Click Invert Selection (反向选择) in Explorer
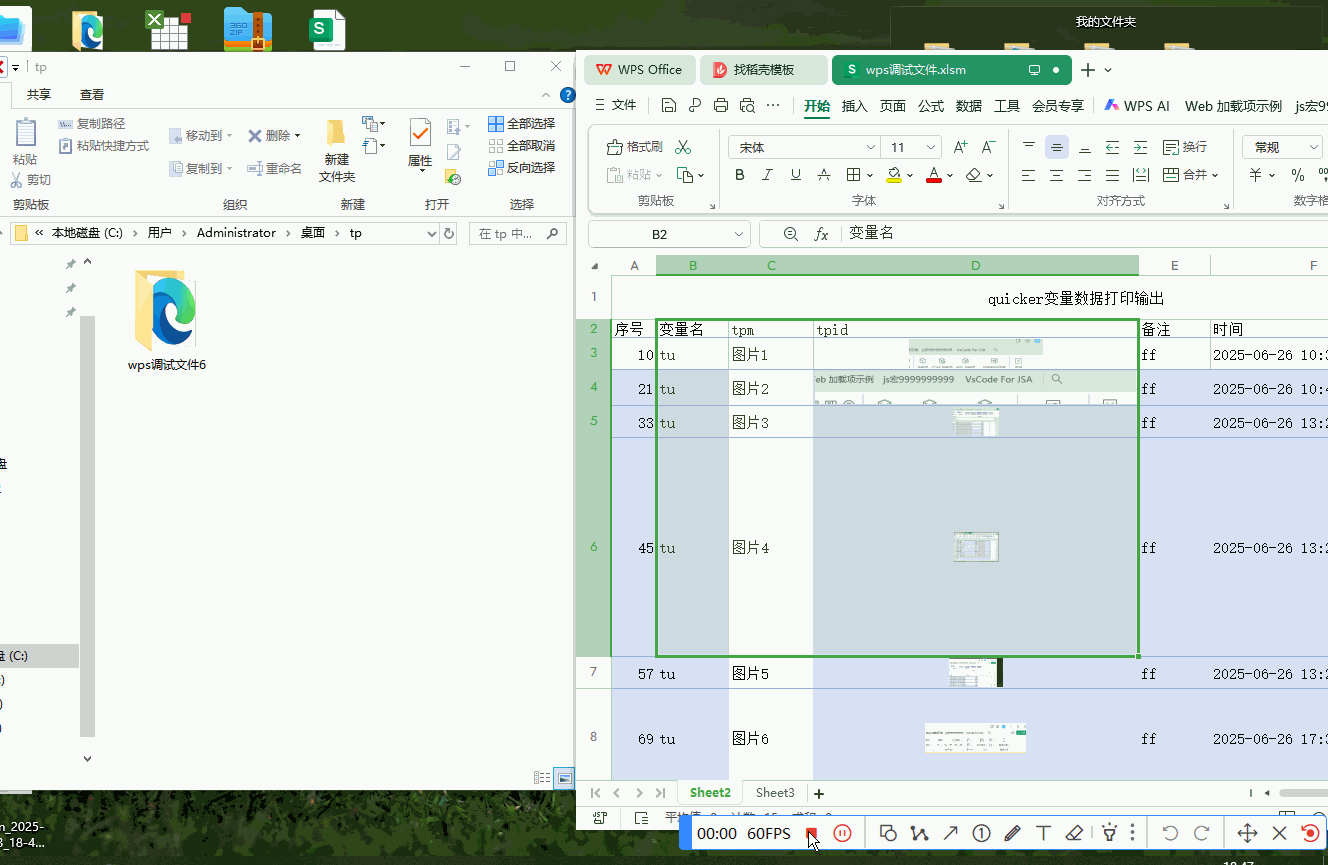Viewport: 1328px width, 865px height. pyautogui.click(x=521, y=167)
